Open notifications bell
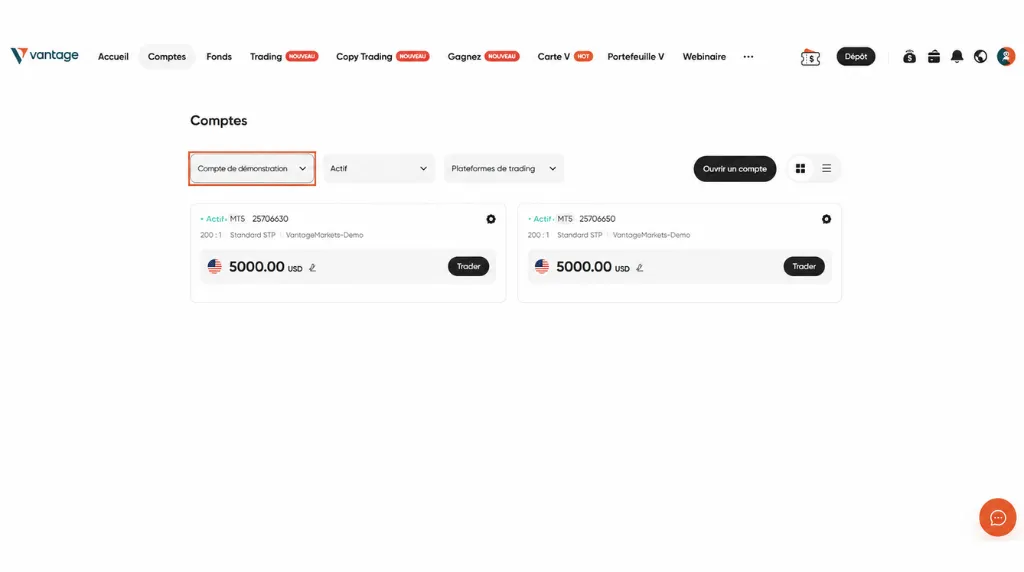 pyautogui.click(x=957, y=57)
